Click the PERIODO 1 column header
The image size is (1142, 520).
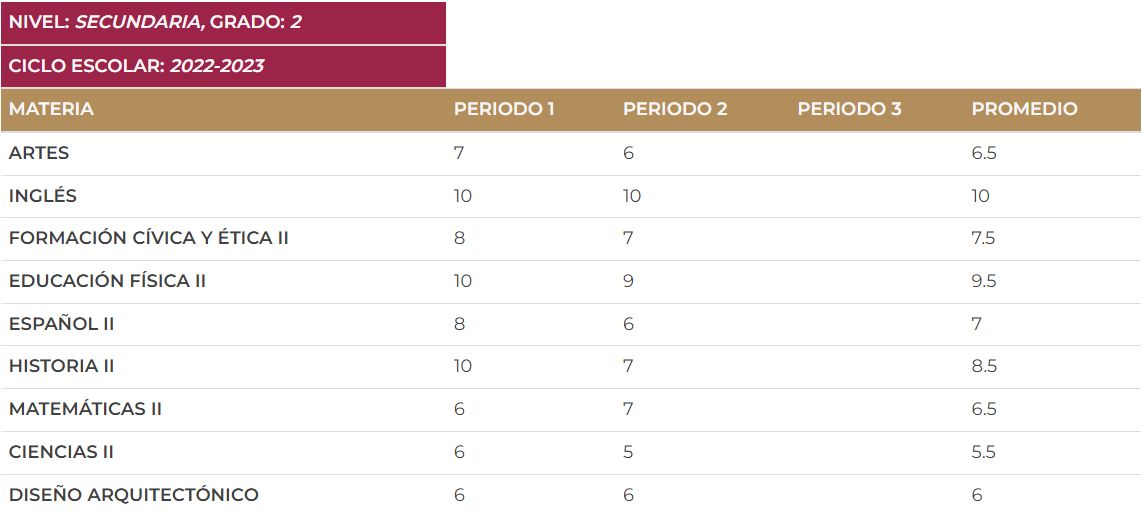[x=504, y=109]
